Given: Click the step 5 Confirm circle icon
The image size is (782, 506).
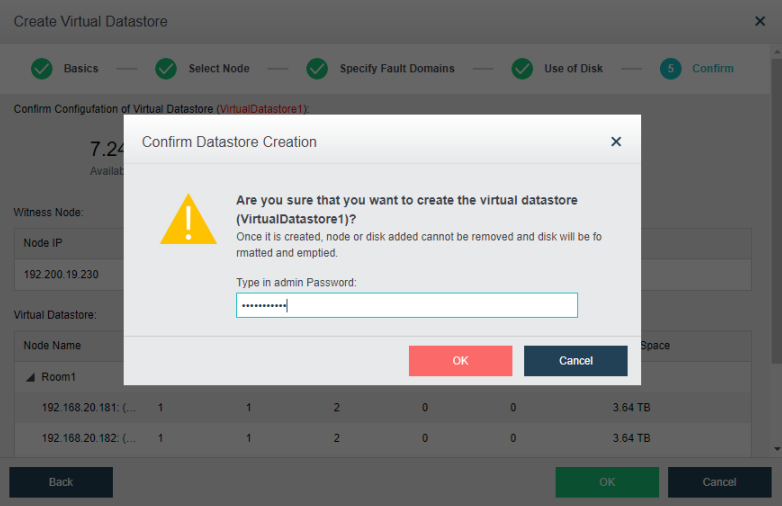Looking at the screenshot, I should 670,69.
